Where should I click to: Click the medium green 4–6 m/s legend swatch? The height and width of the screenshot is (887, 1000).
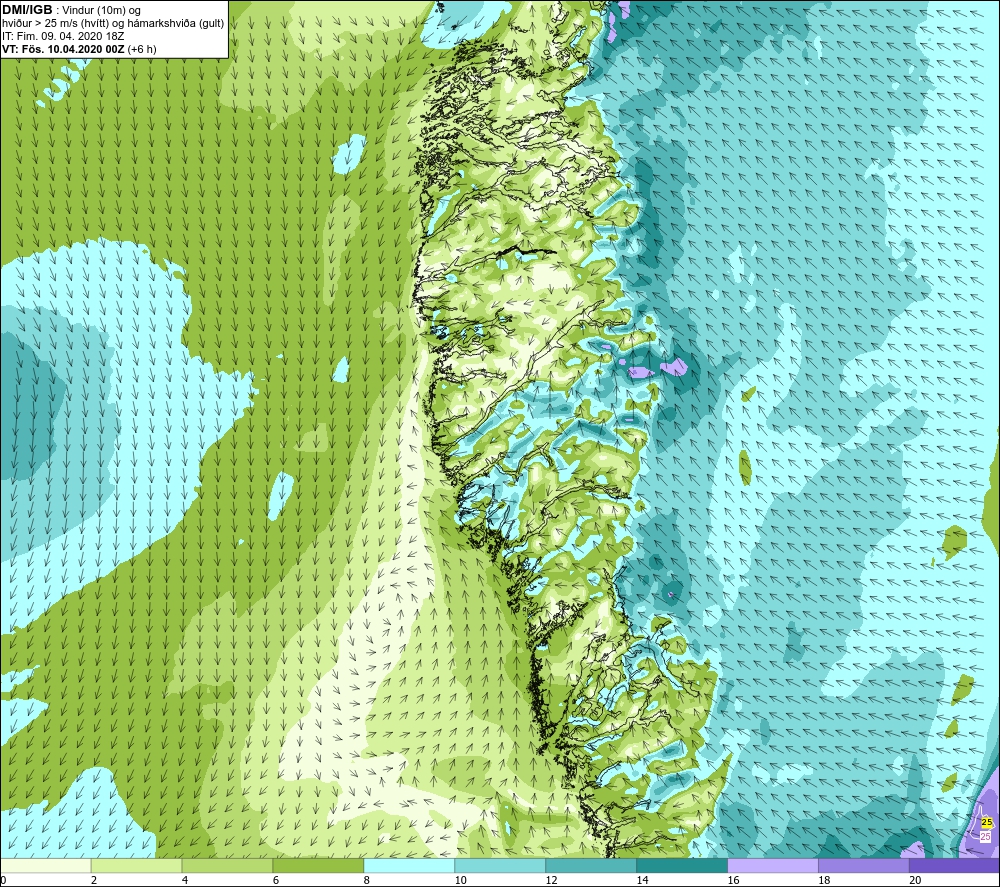pos(227,865)
